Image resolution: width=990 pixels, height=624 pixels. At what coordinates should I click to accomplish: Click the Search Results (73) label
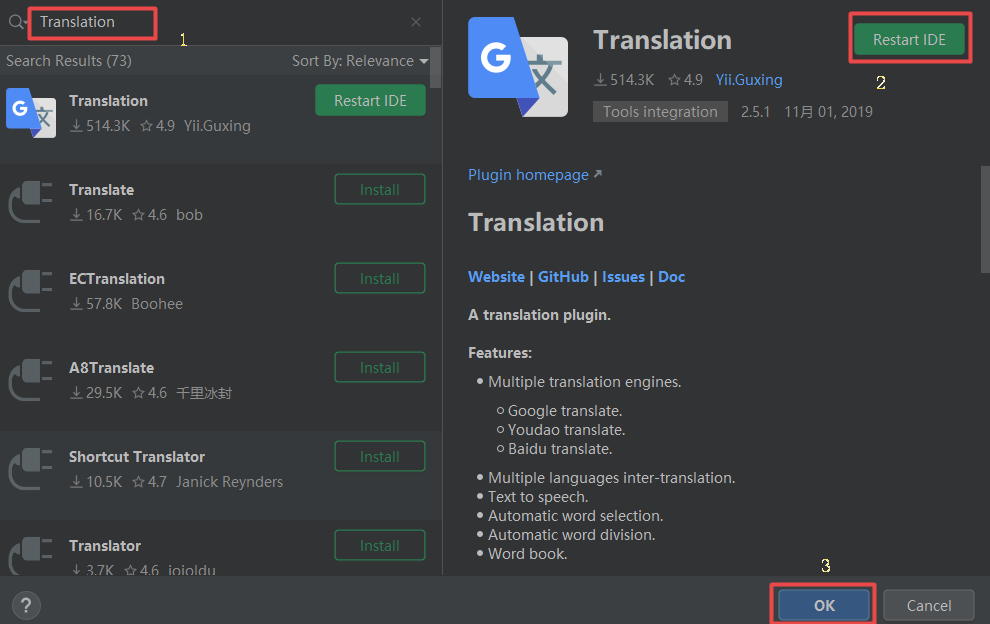[69, 61]
